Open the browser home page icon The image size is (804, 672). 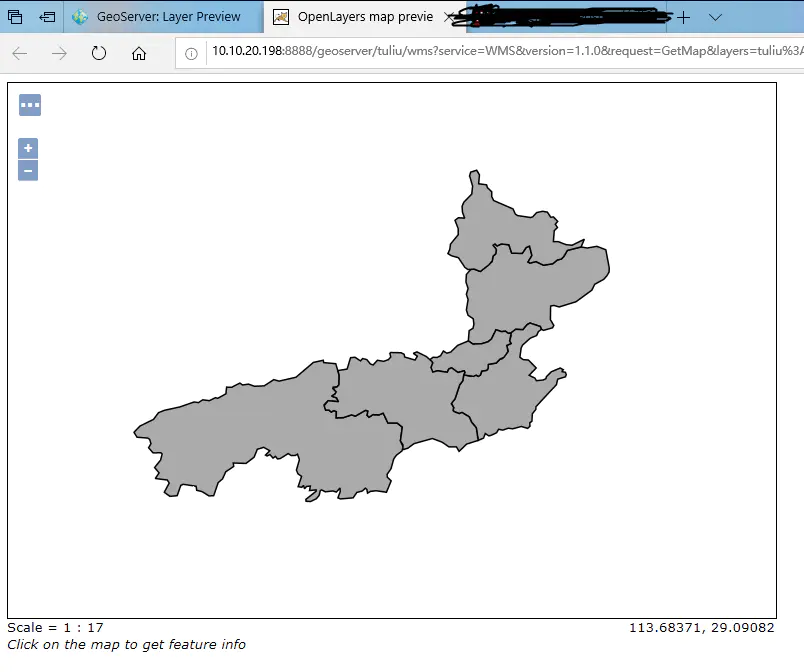(139, 53)
